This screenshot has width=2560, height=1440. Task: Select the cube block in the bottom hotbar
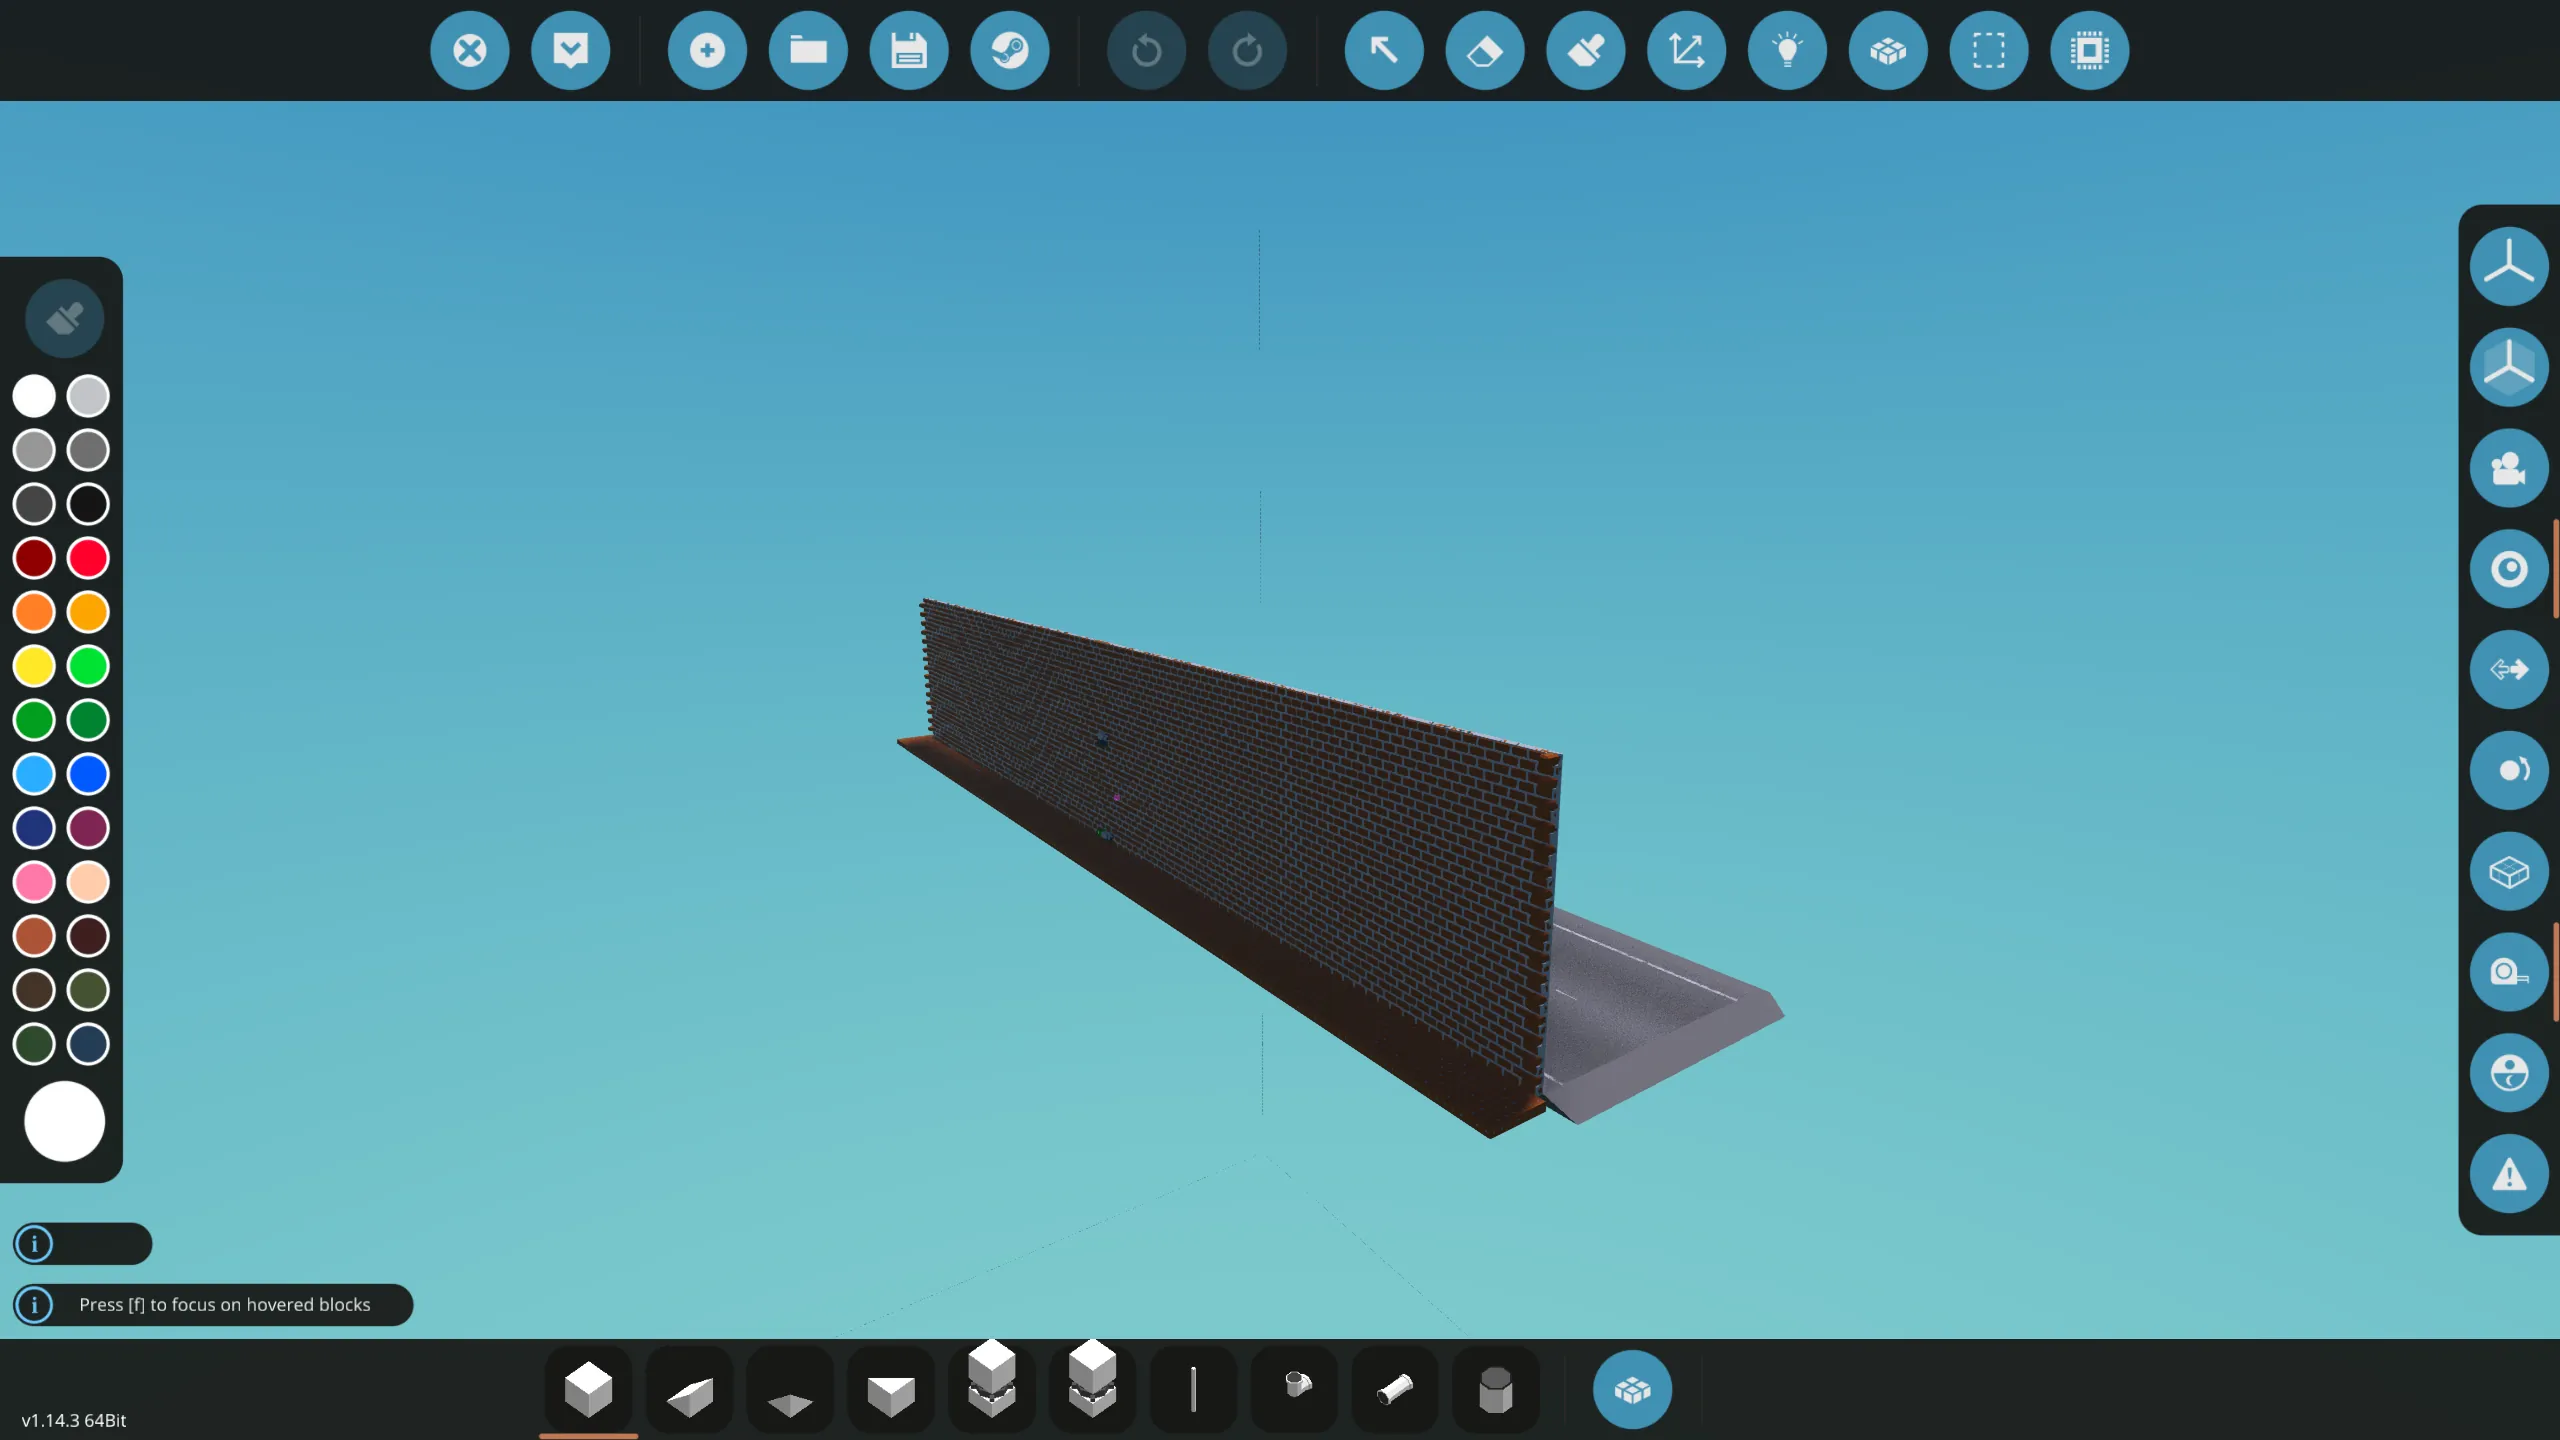tap(588, 1390)
